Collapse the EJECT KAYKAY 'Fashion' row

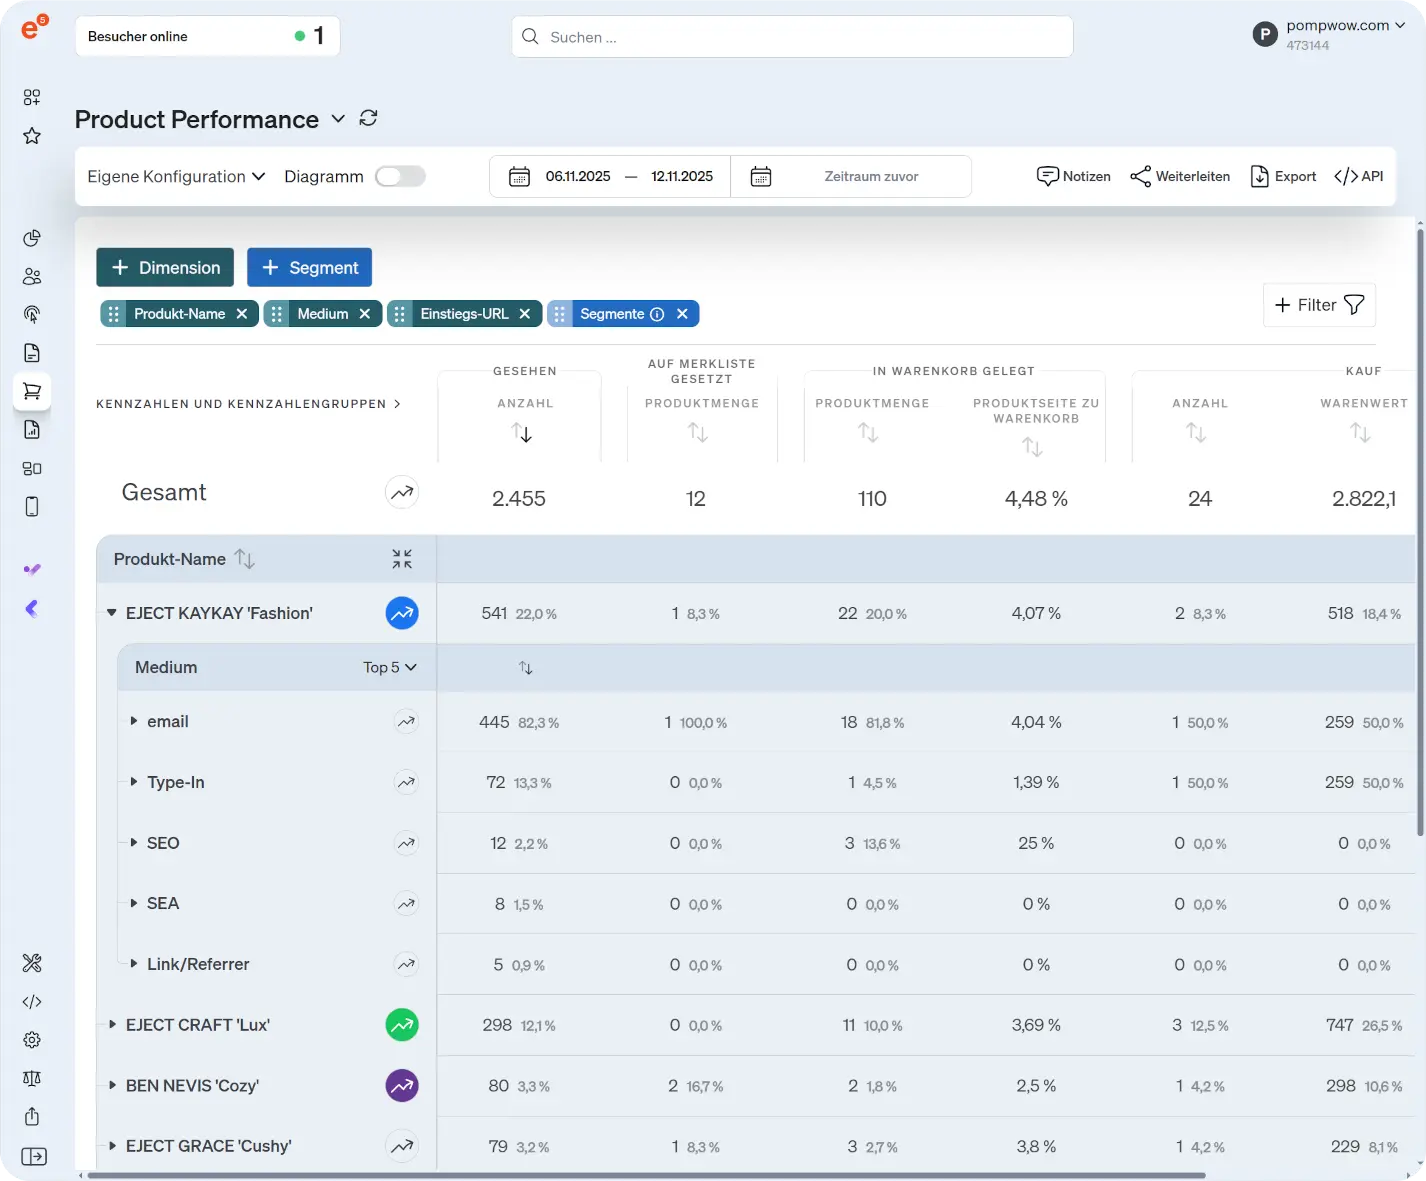tap(111, 613)
